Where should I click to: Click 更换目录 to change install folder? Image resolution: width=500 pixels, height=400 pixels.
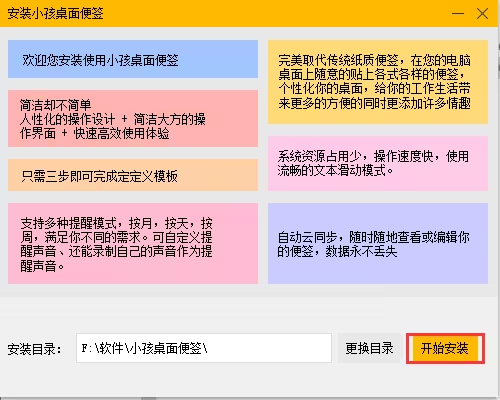coord(369,348)
